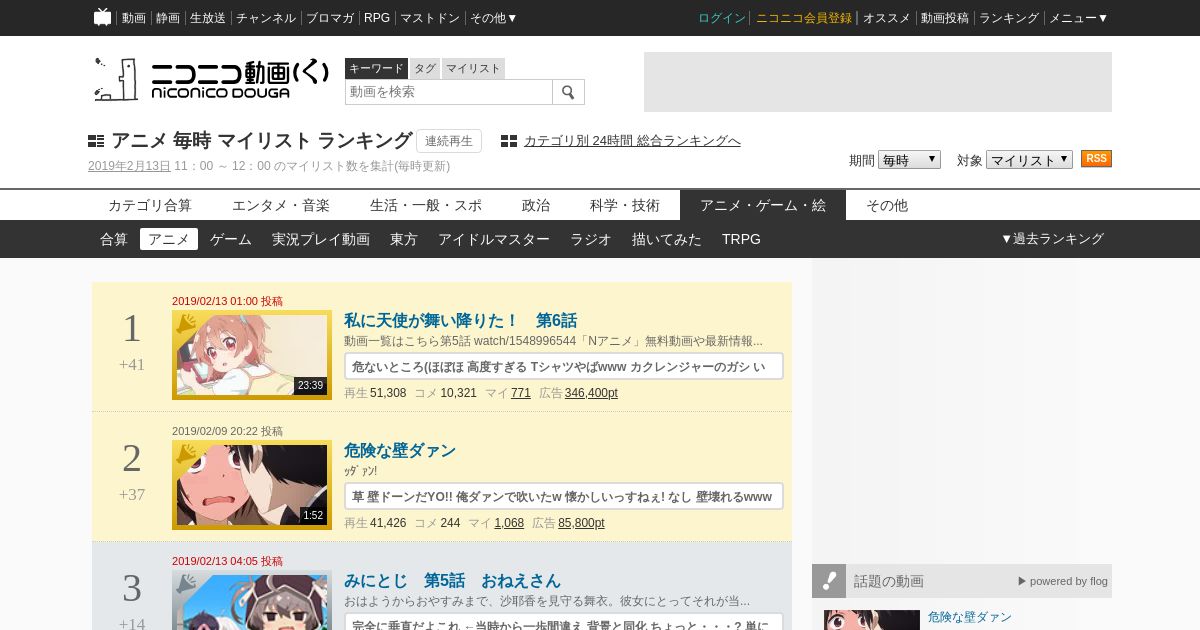Open ランキング in top bar
Image resolution: width=1200 pixels, height=630 pixels.
[x=1009, y=18]
